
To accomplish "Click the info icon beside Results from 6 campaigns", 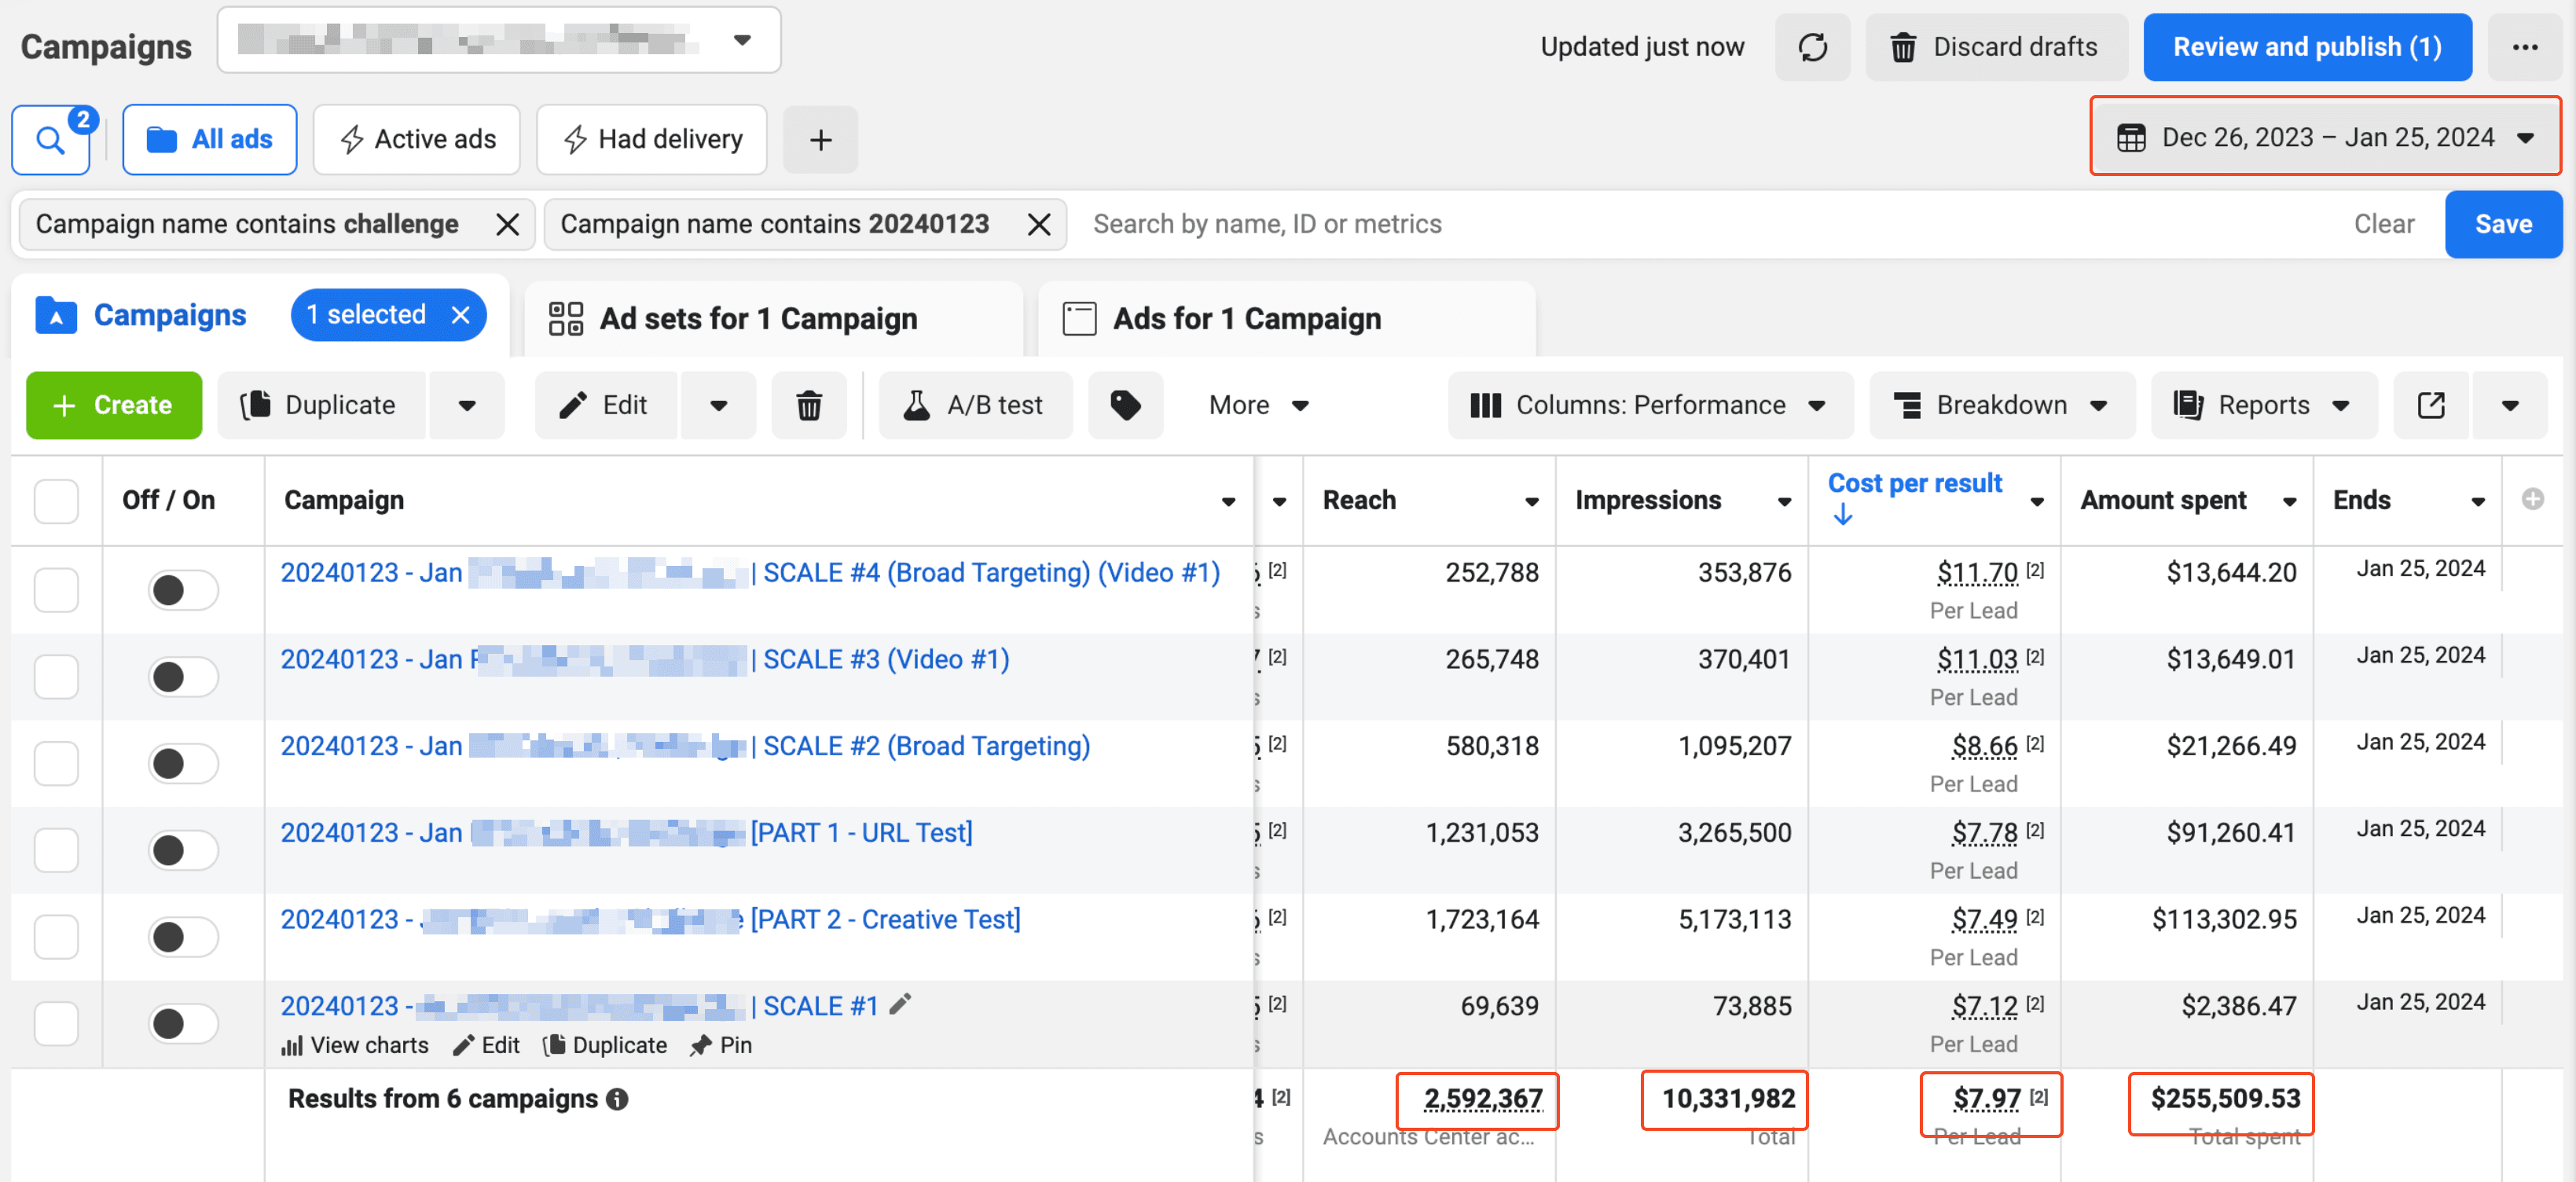I will click(x=618, y=1099).
